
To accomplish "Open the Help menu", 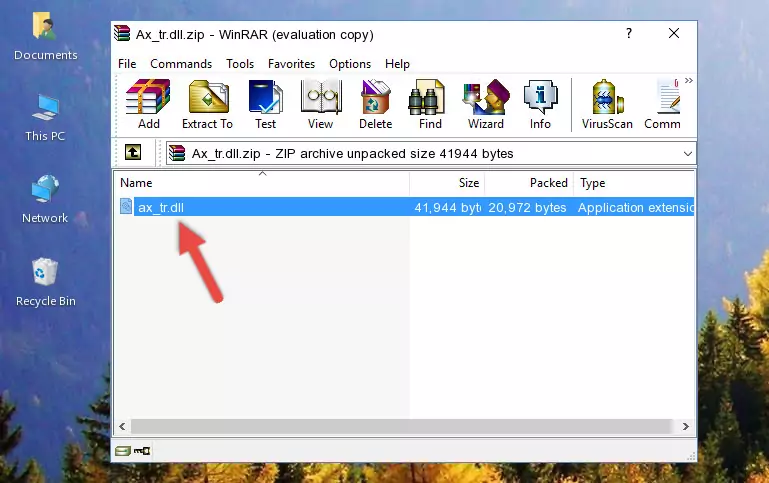I will point(397,64).
